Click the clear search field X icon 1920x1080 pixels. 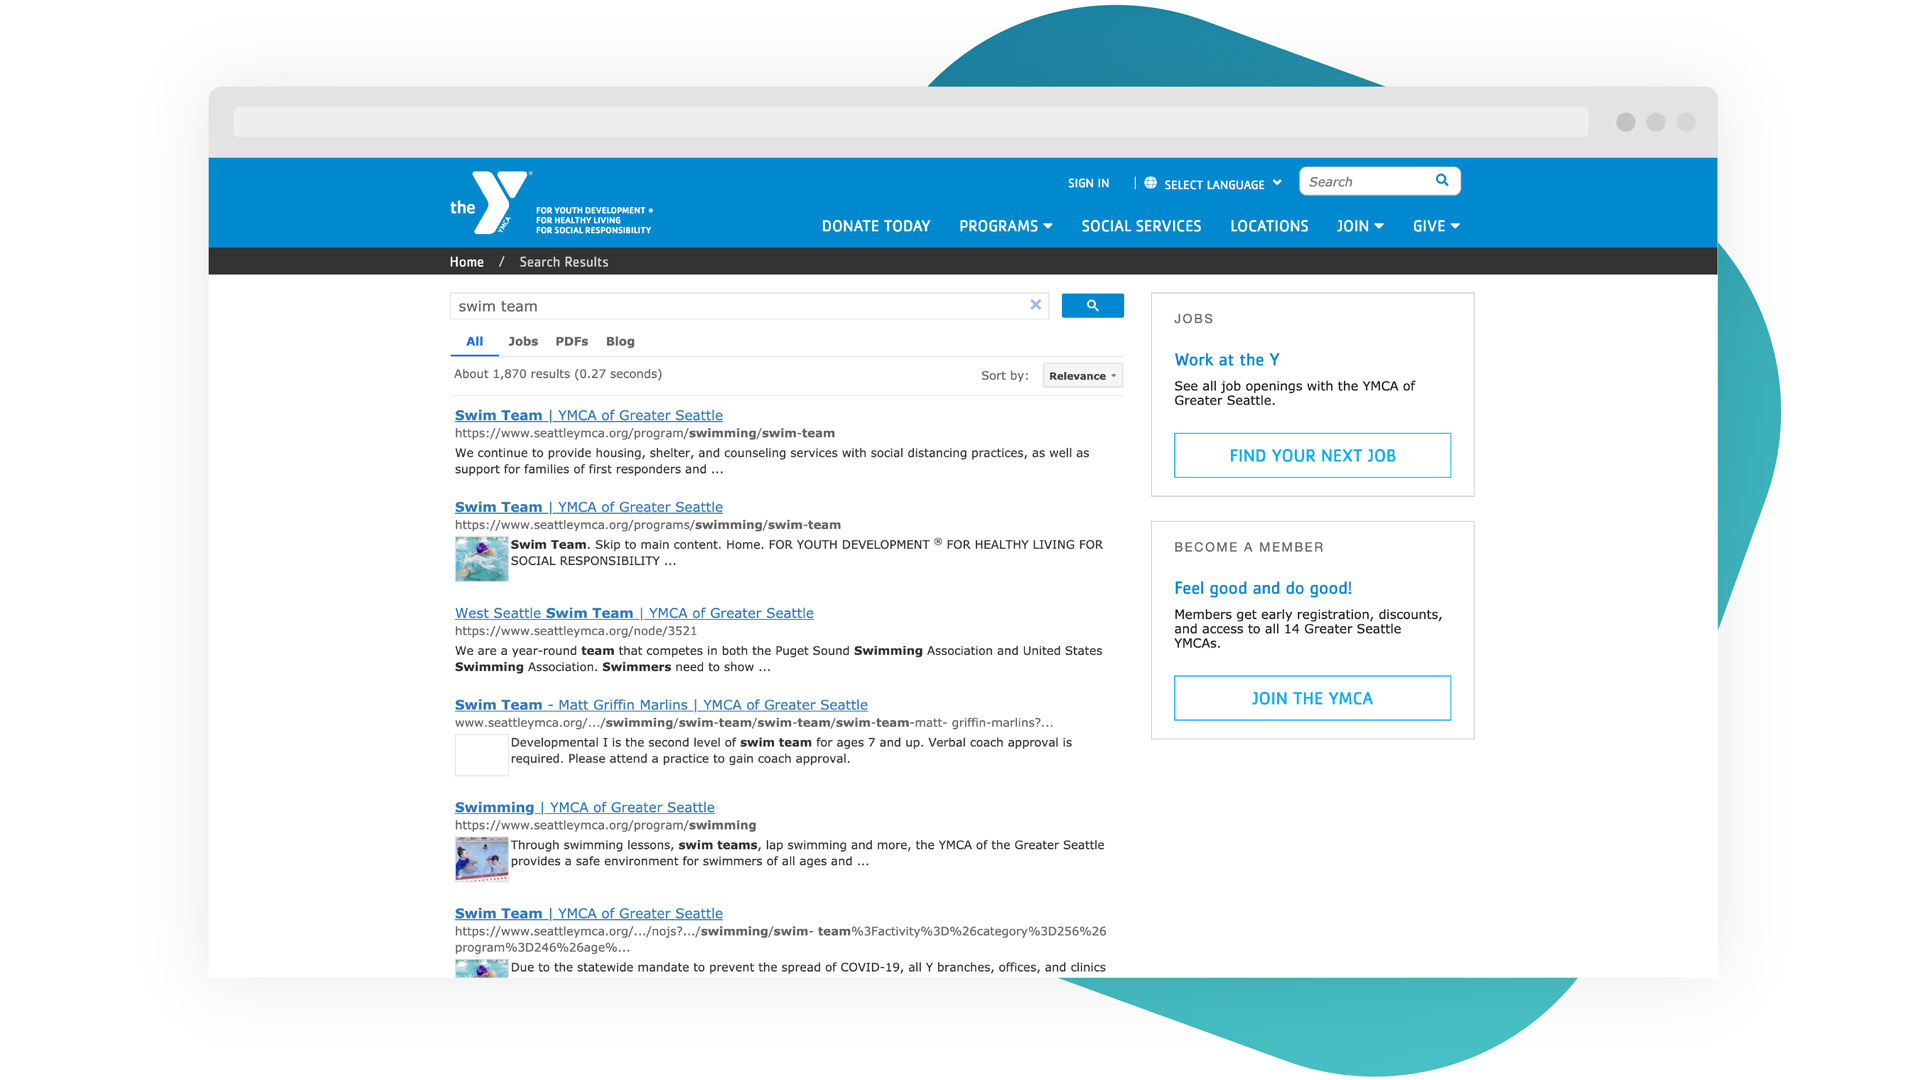pyautogui.click(x=1036, y=306)
